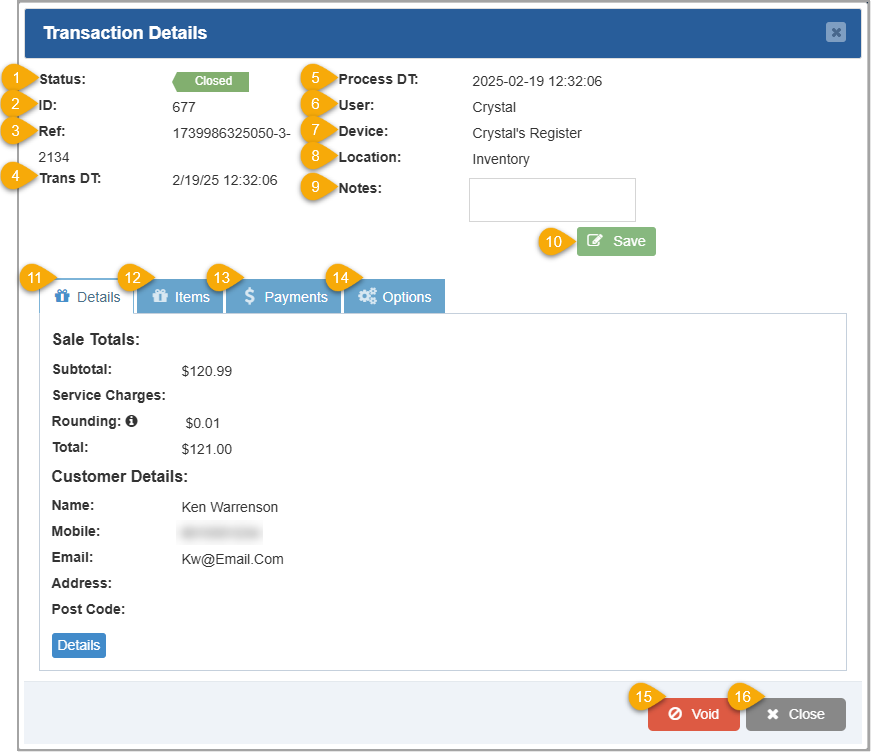This screenshot has width=872, height=753.
Task: Save the transaction note
Action: coord(616,241)
